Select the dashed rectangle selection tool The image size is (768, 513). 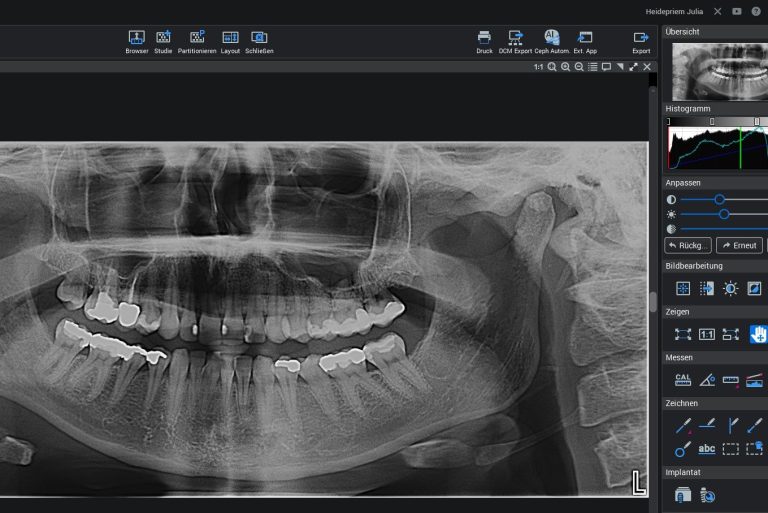[x=730, y=449]
